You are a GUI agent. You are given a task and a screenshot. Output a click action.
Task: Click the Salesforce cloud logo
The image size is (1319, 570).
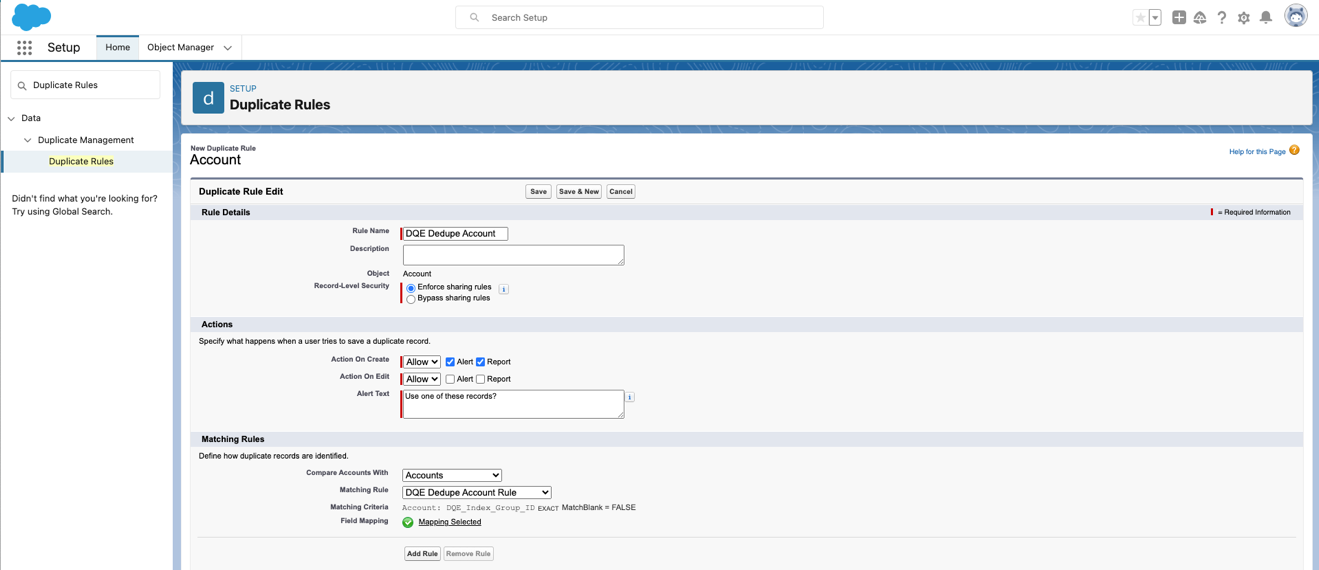(31, 17)
